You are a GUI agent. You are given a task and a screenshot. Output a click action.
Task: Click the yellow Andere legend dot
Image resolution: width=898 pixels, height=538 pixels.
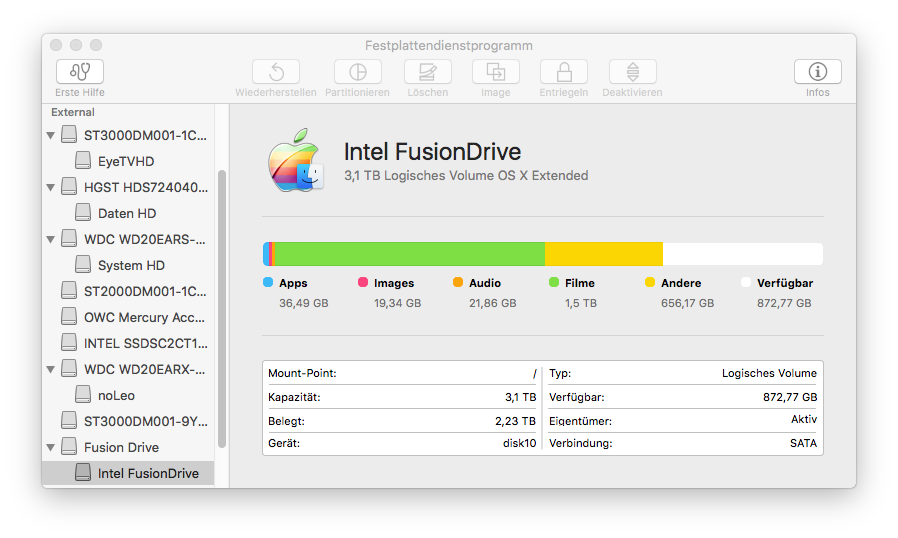coord(649,282)
